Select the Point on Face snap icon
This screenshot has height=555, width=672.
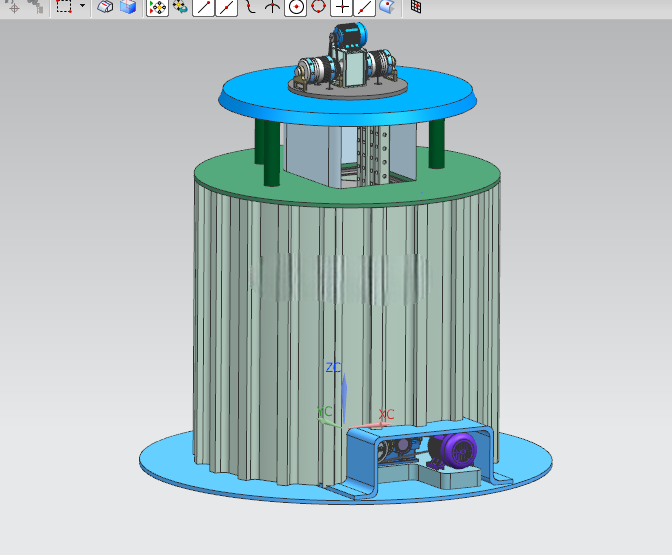(x=387, y=6)
